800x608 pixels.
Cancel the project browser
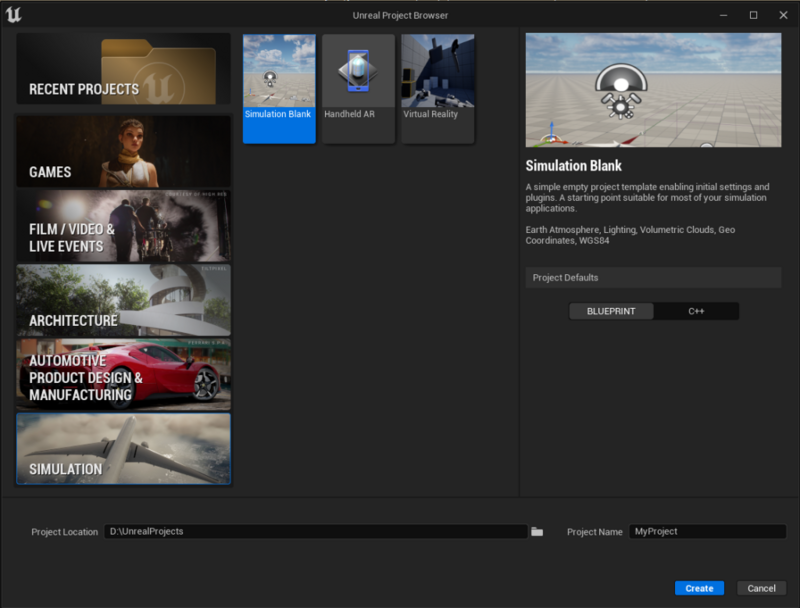point(761,588)
